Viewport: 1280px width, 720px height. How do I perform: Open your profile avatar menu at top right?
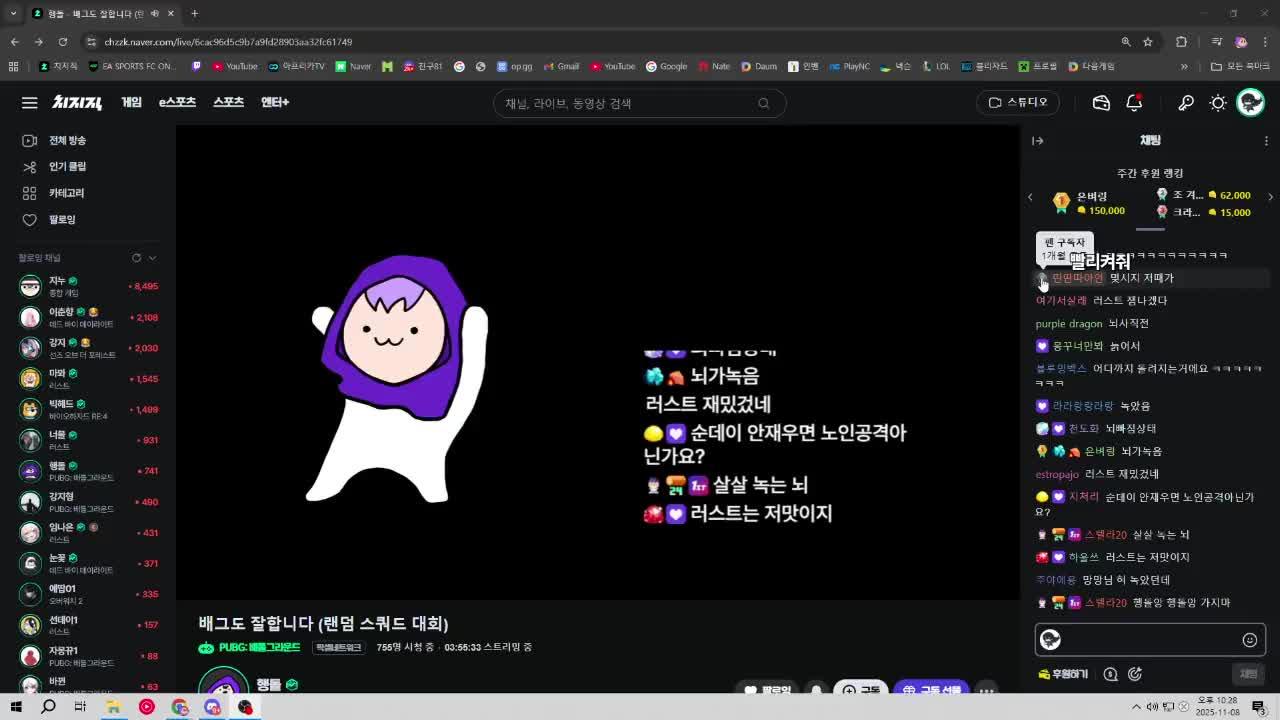click(1250, 103)
